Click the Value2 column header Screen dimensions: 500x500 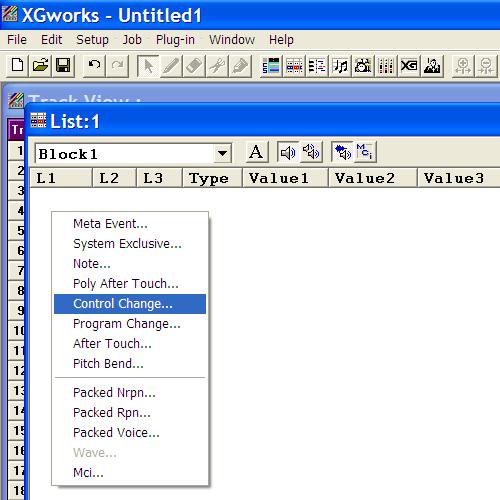373,178
